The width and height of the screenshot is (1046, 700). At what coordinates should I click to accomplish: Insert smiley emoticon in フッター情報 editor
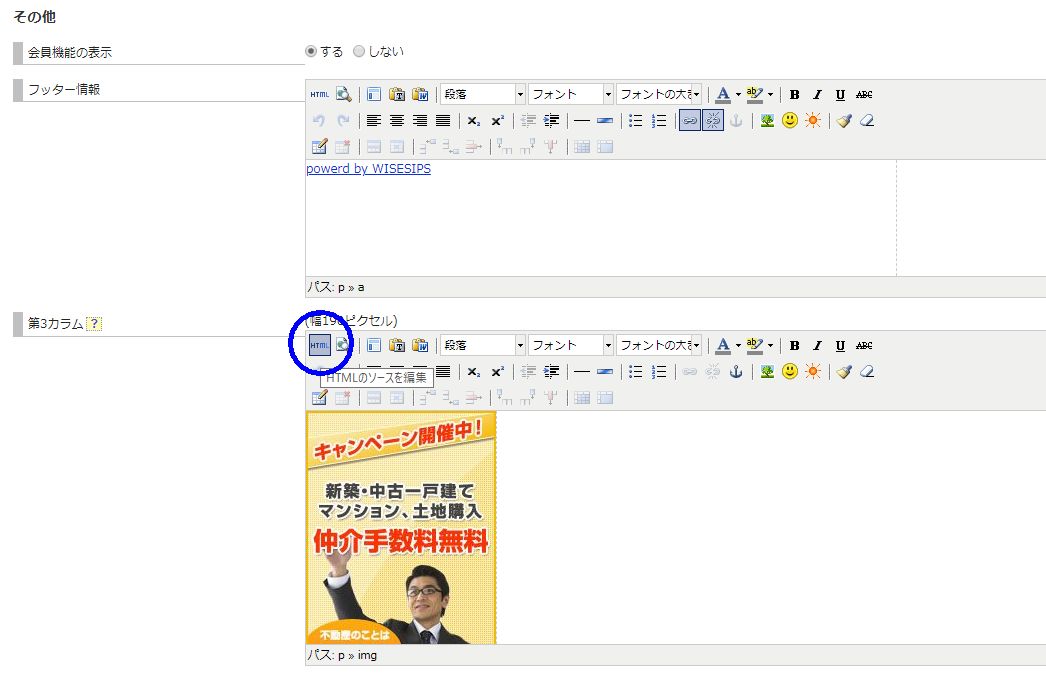pos(790,121)
